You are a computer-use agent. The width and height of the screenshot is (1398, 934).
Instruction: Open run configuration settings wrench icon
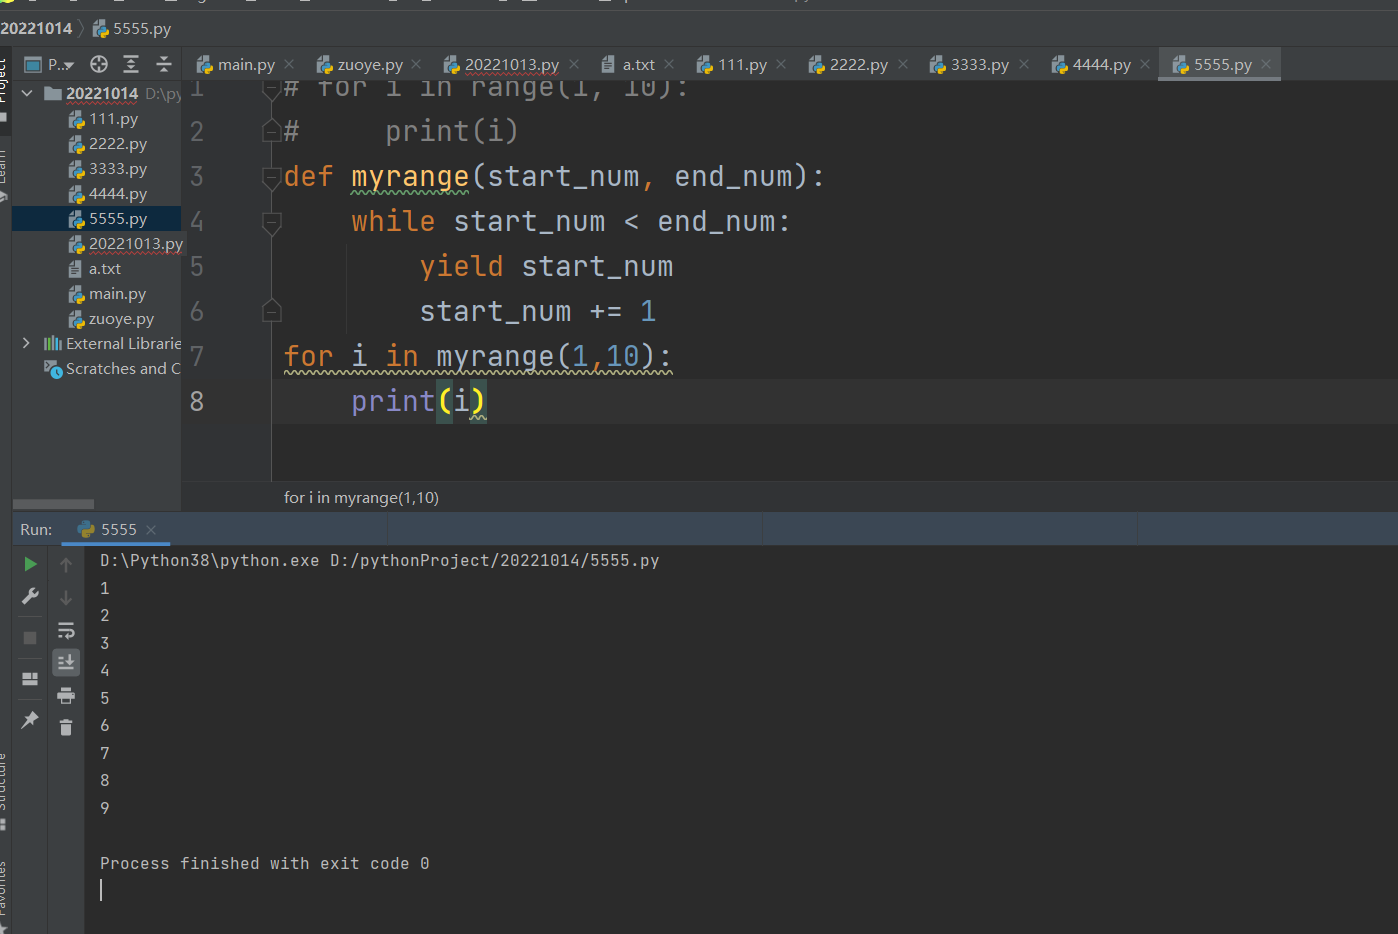(30, 596)
